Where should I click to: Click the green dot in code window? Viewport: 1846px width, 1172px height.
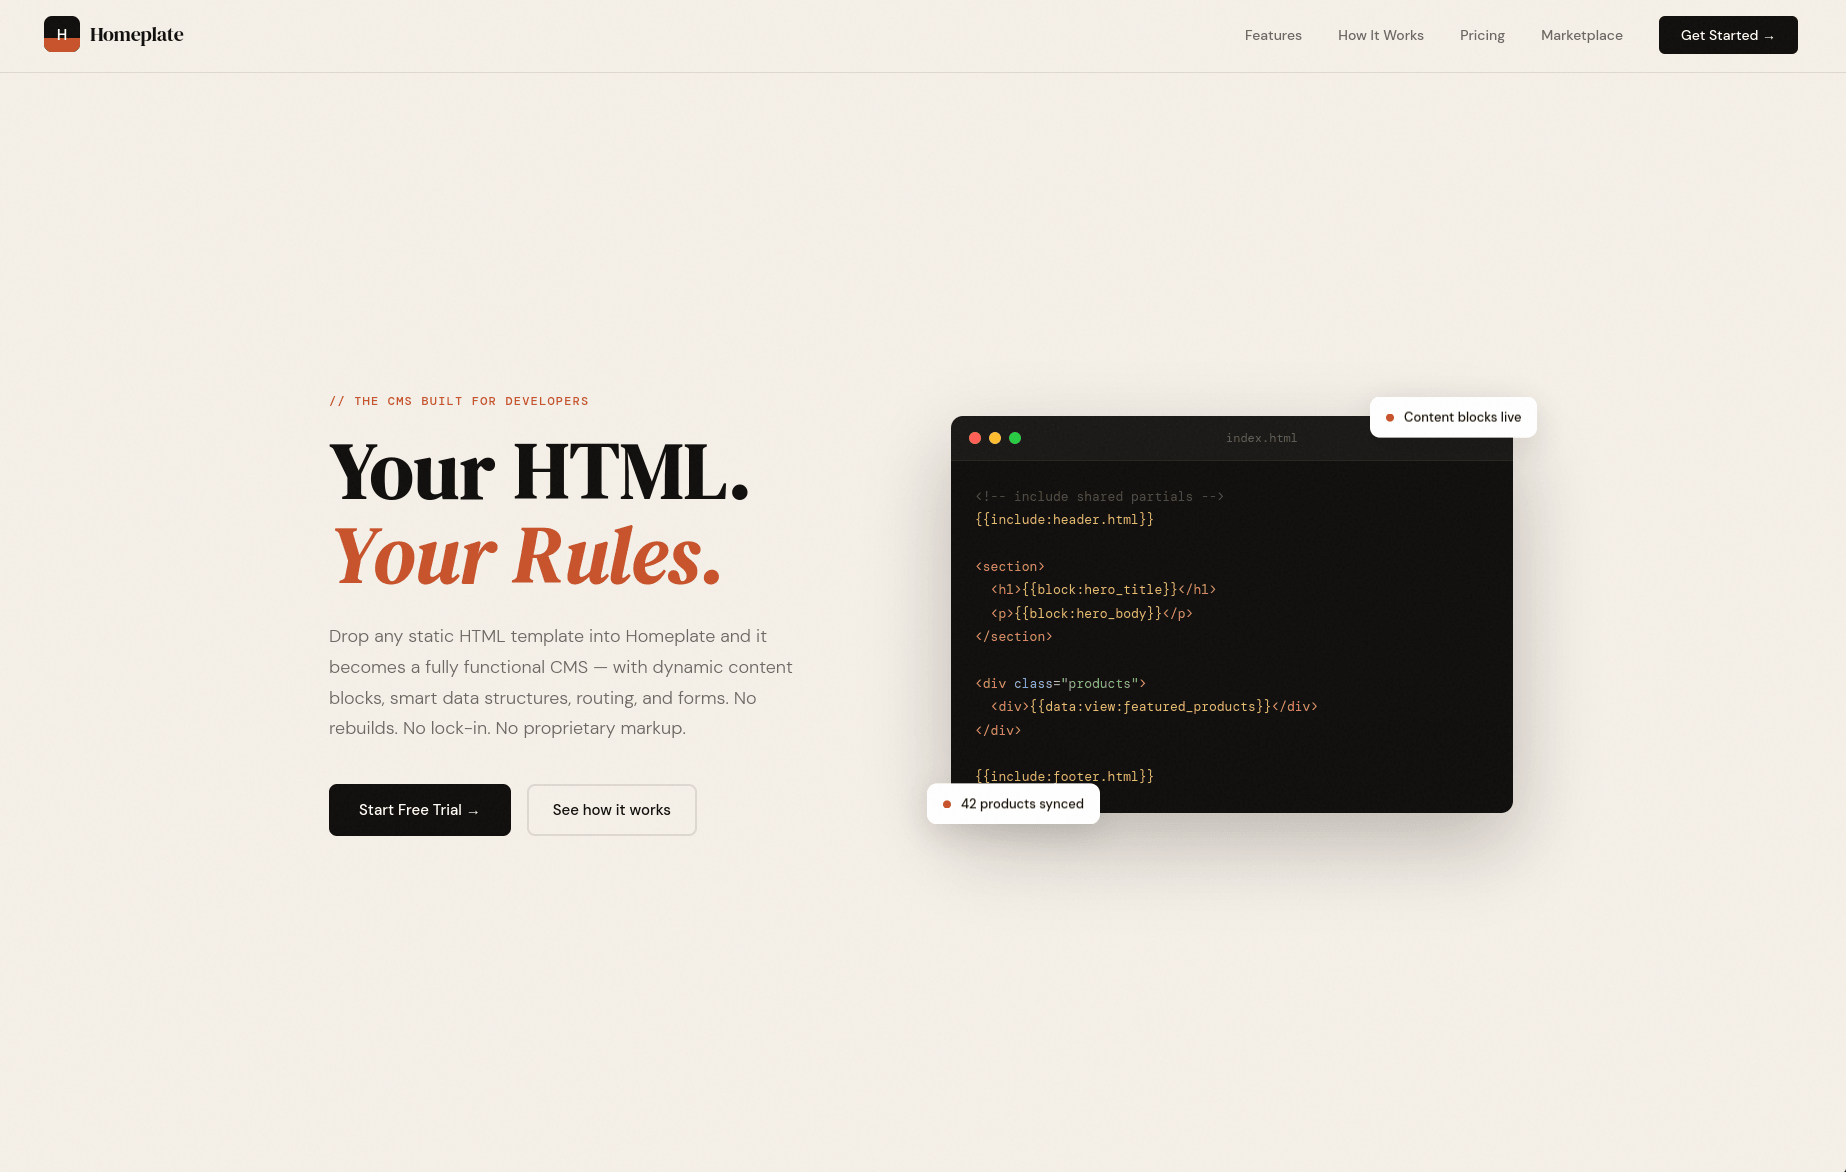click(1015, 438)
